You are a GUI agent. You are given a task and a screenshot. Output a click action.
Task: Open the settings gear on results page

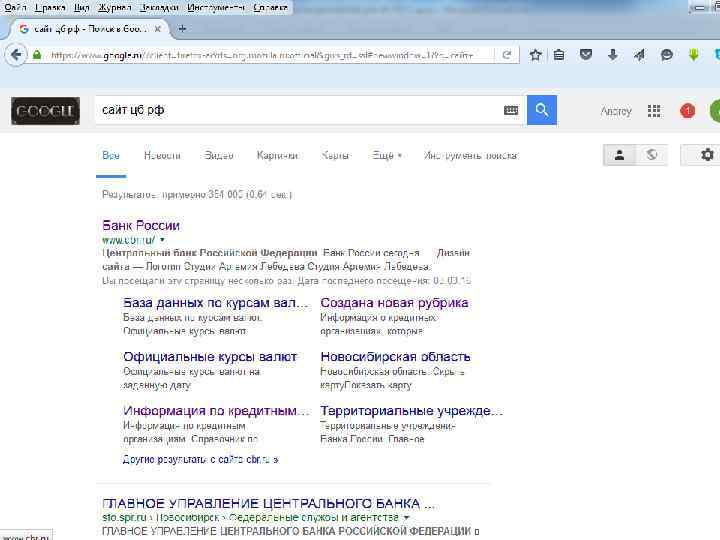click(707, 155)
